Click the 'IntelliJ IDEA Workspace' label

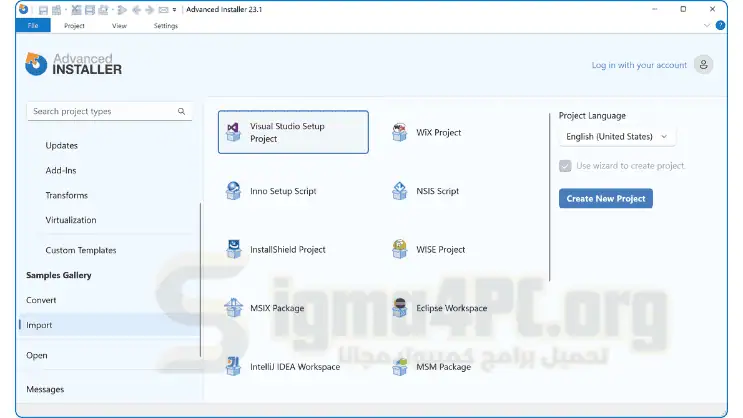coord(295,366)
